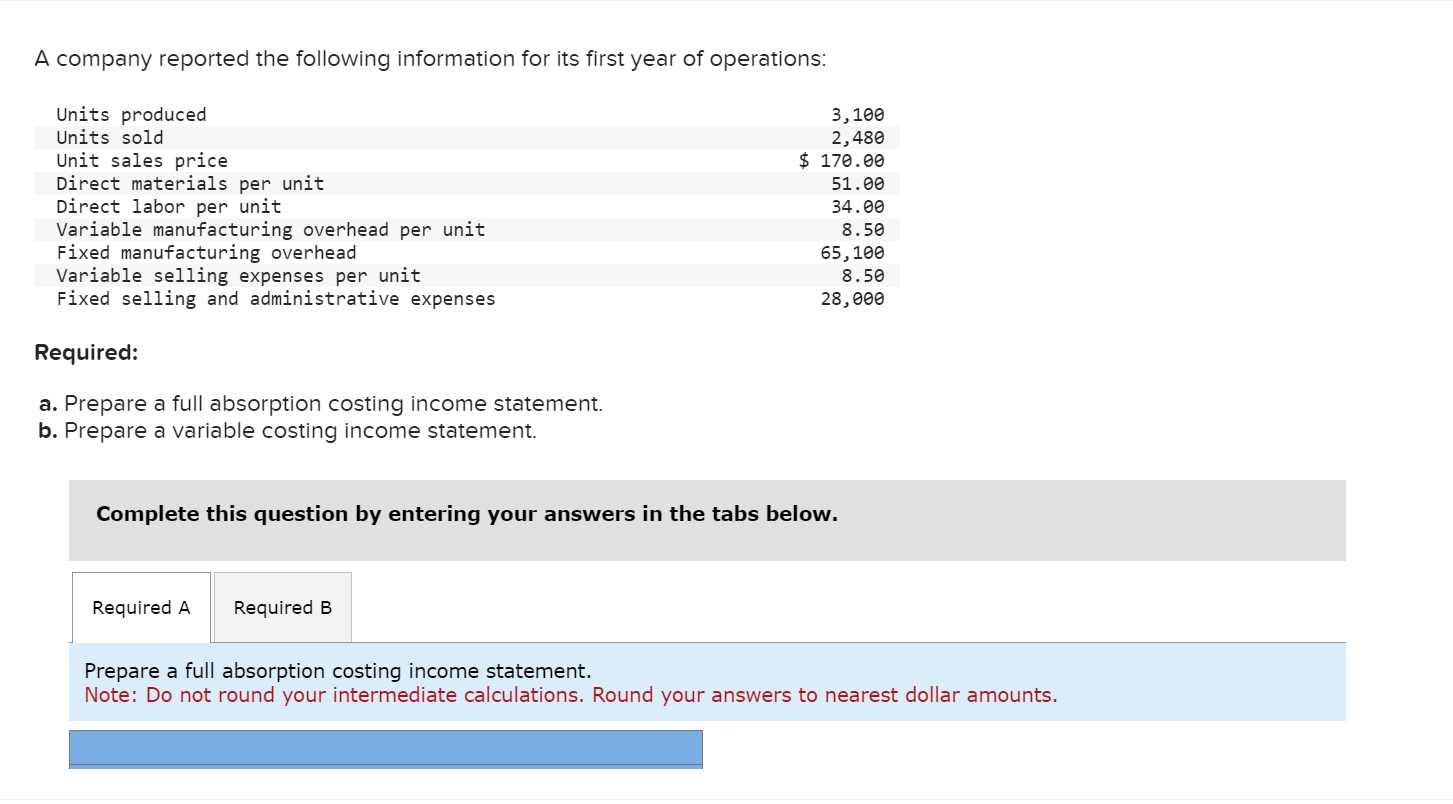Click the Required heading
1453x804 pixels.
[x=87, y=352]
